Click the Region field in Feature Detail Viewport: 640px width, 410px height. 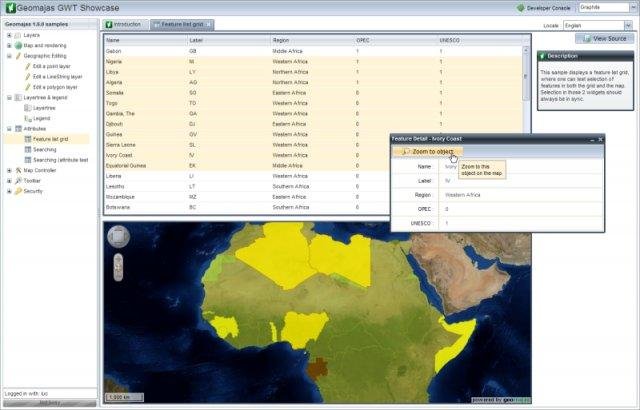[x=520, y=195]
